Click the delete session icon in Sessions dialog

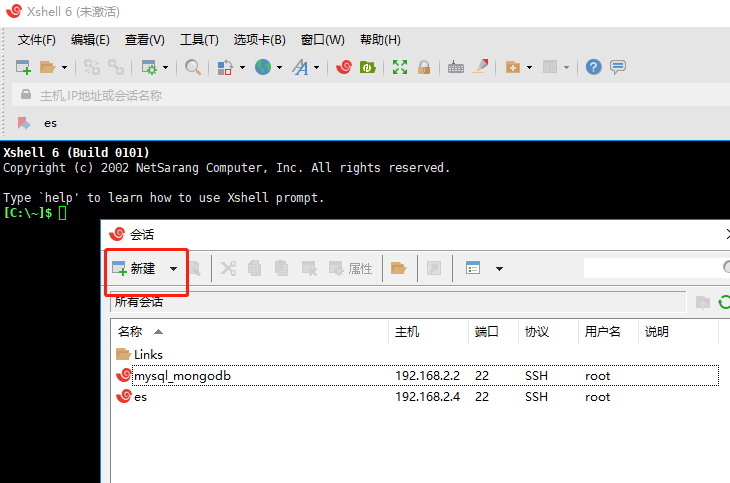coord(309,268)
